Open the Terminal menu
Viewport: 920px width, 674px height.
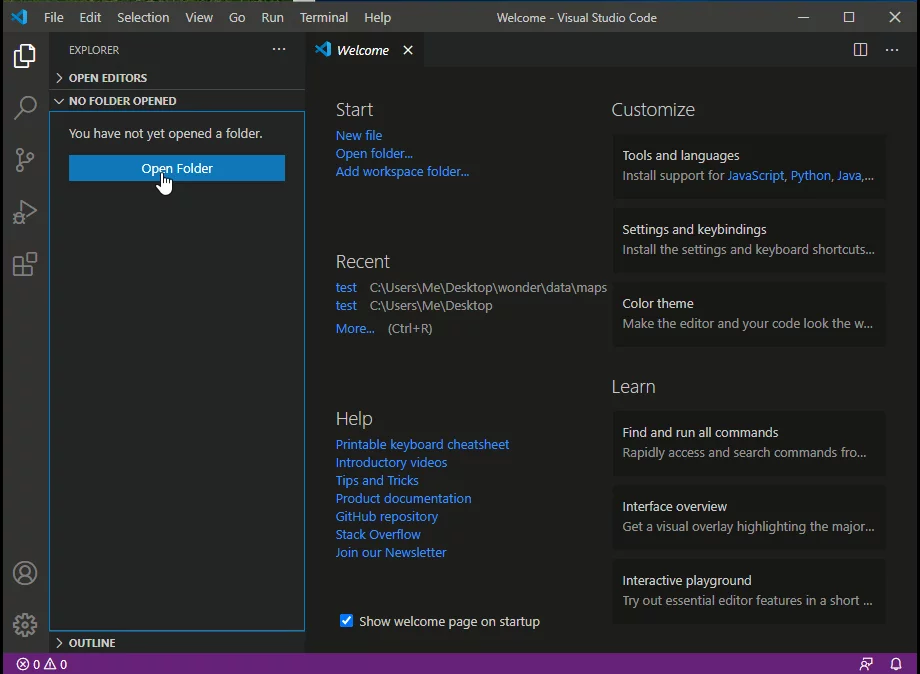[324, 18]
